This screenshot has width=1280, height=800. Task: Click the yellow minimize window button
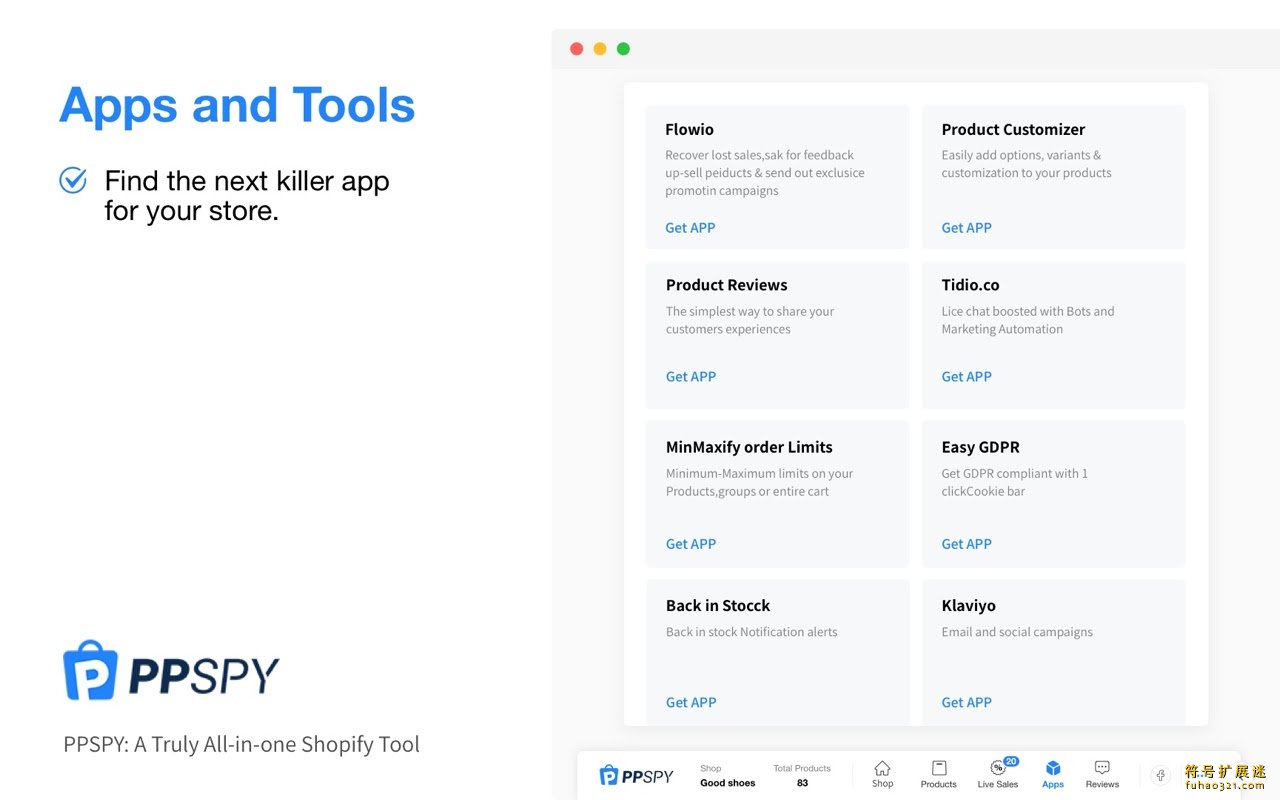pos(600,49)
